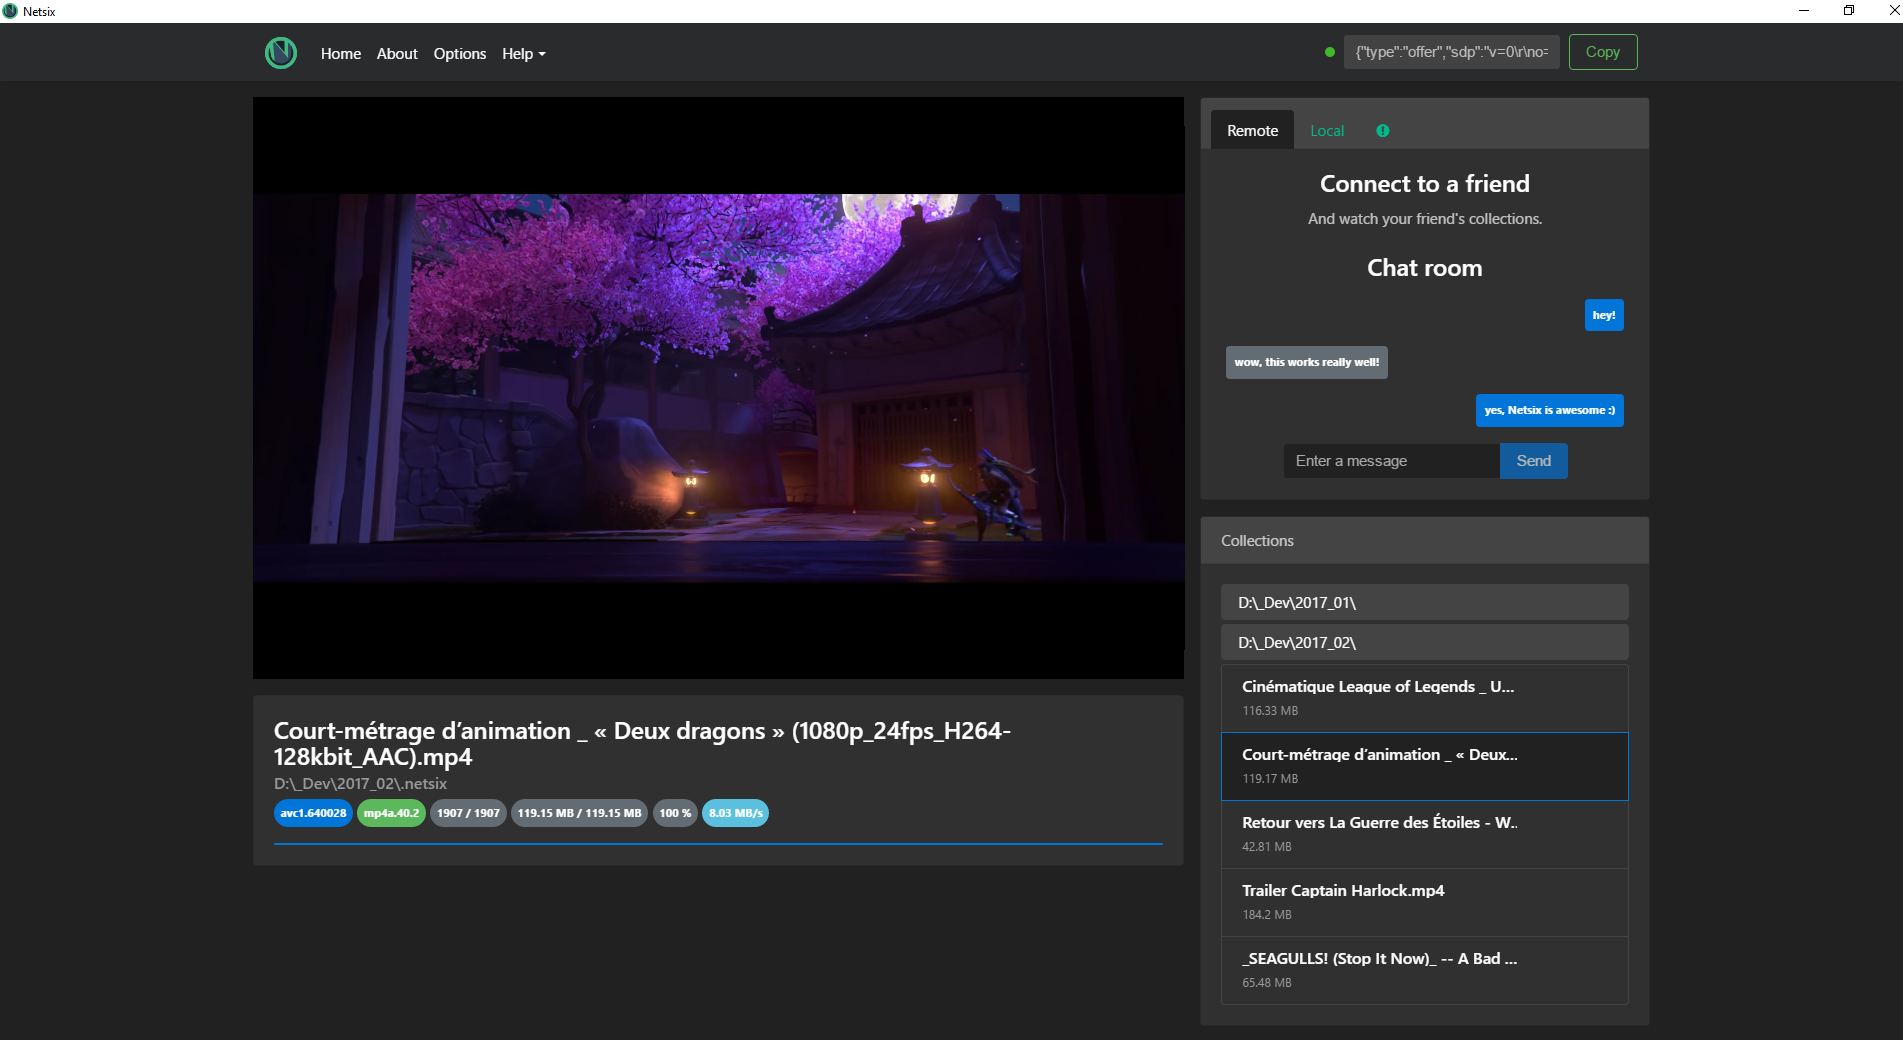This screenshot has width=1903, height=1040.
Task: Collapse the D:\_Dev\2017_02\ collection
Action: coord(1424,643)
